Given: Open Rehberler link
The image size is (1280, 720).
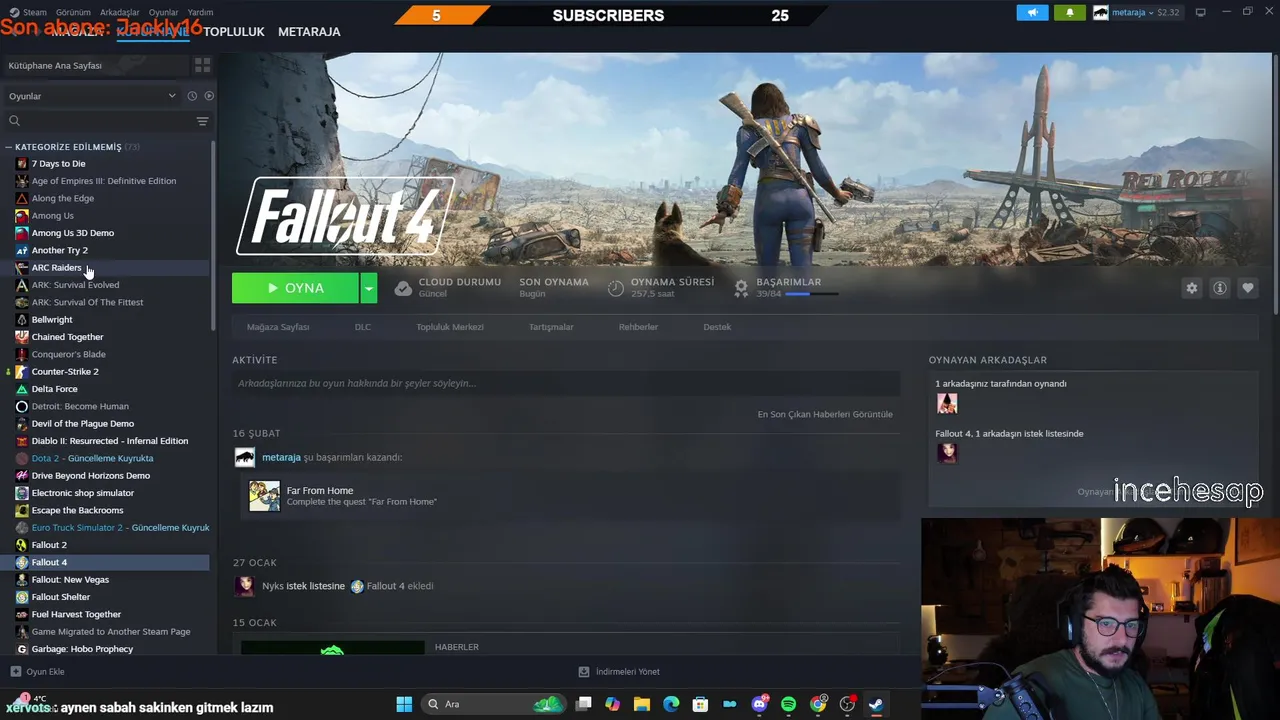Looking at the screenshot, I should coord(638,327).
